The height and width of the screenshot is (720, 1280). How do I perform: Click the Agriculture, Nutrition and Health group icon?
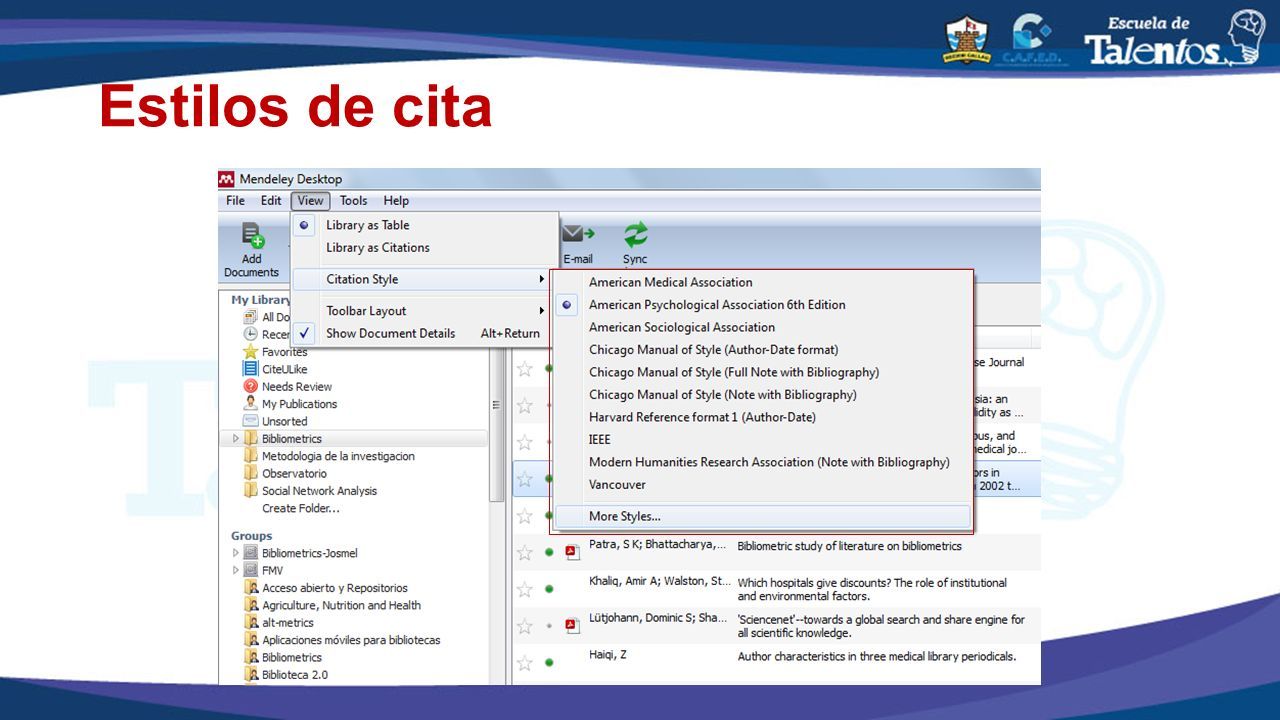pos(251,605)
